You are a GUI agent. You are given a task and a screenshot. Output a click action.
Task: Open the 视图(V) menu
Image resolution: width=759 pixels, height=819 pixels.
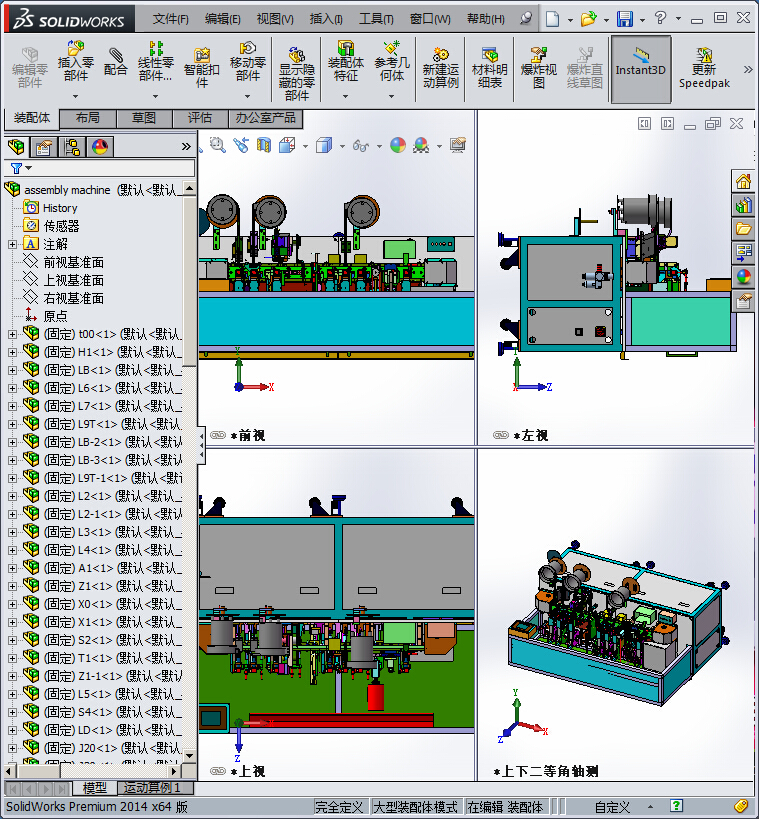pos(275,19)
